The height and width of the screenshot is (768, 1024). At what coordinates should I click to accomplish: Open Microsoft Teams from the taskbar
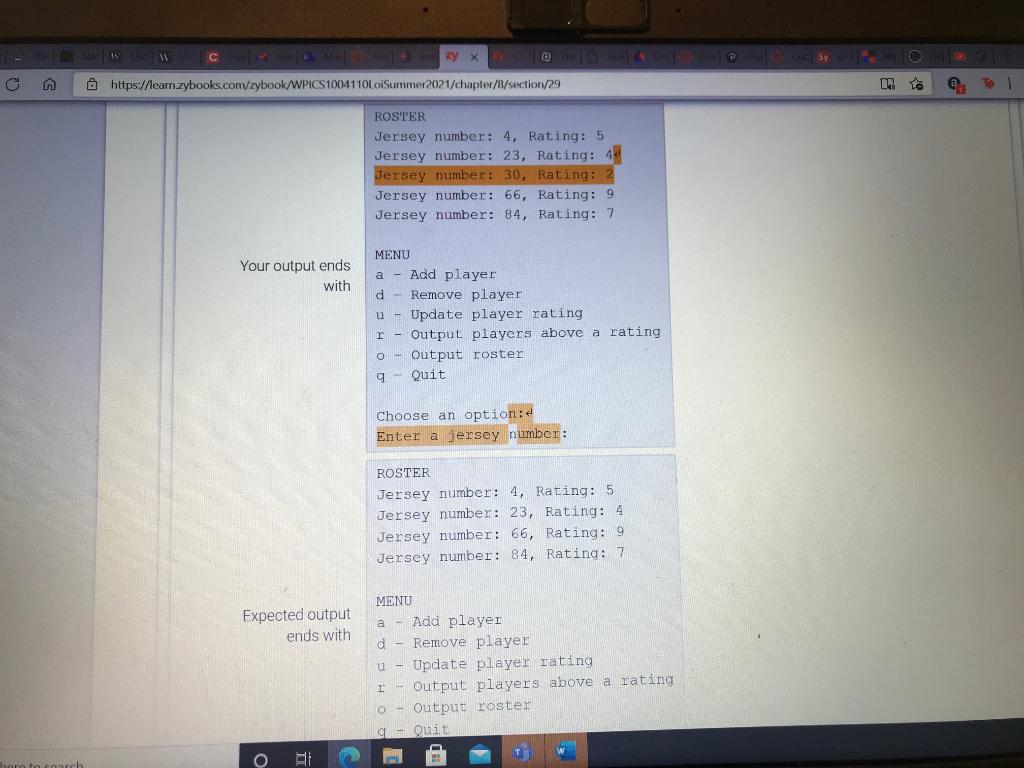click(x=521, y=755)
